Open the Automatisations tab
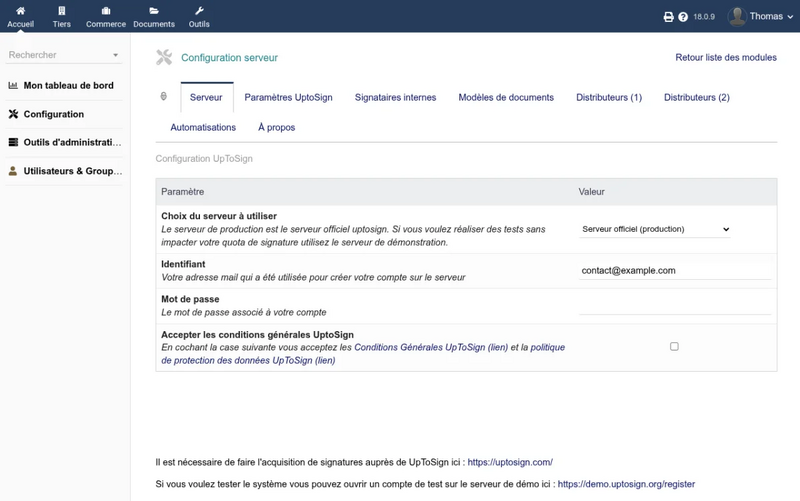 pos(203,127)
